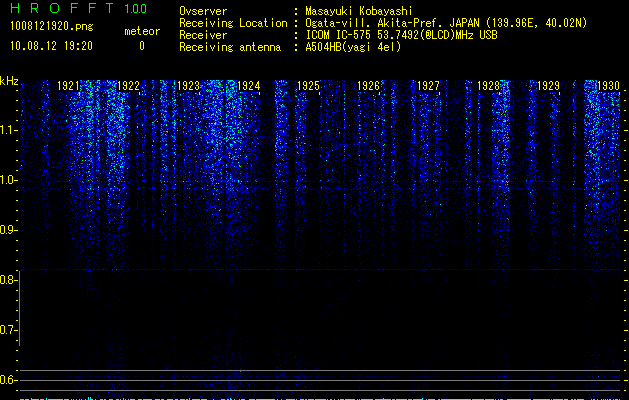
Task: Click the 1926 time marker
Action: (369, 86)
